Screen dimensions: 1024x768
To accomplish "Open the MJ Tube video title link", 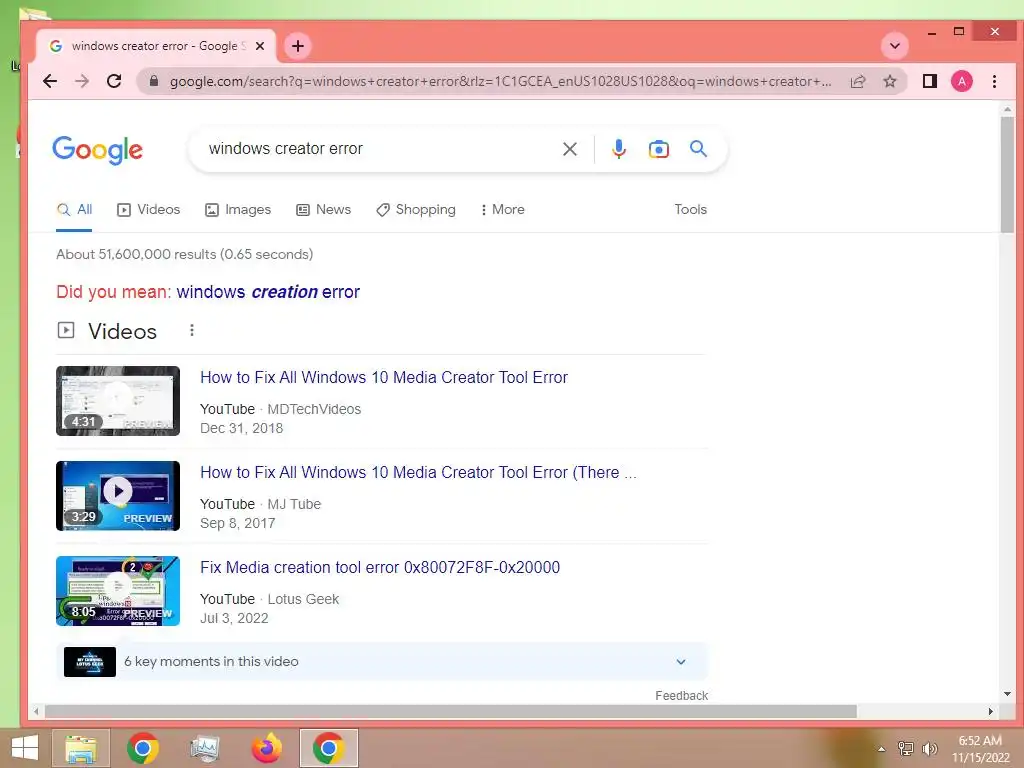I will click(x=418, y=473).
